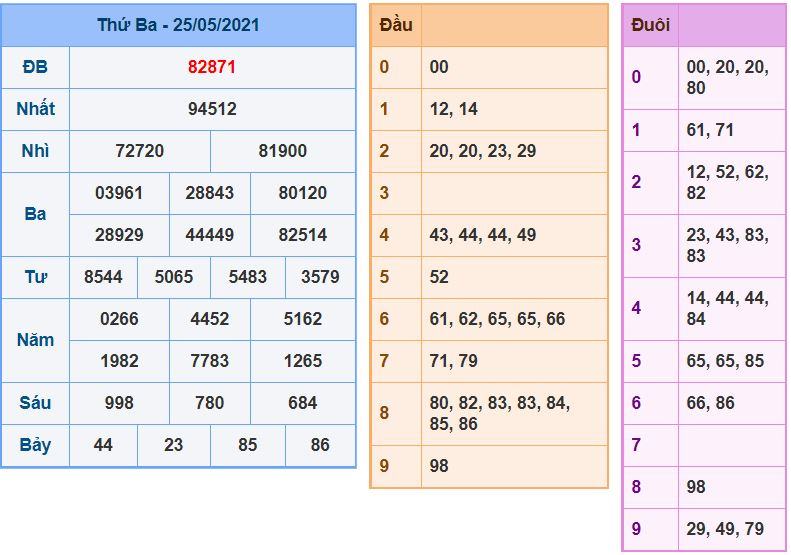Select the Nhì prize number 81900
791x555 pixels.
(x=283, y=151)
